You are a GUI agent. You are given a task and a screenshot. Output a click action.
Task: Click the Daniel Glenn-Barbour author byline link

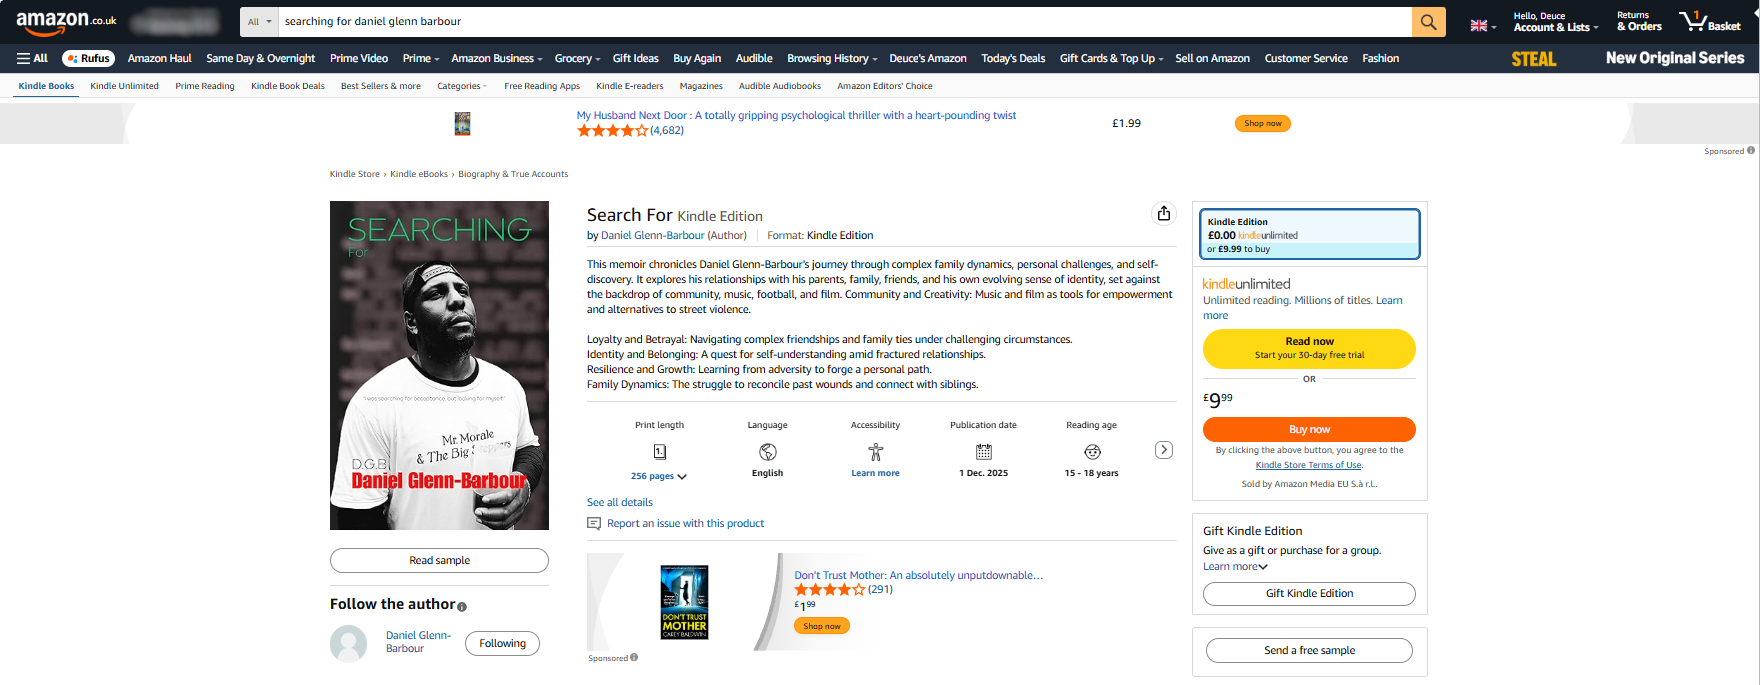click(x=653, y=235)
